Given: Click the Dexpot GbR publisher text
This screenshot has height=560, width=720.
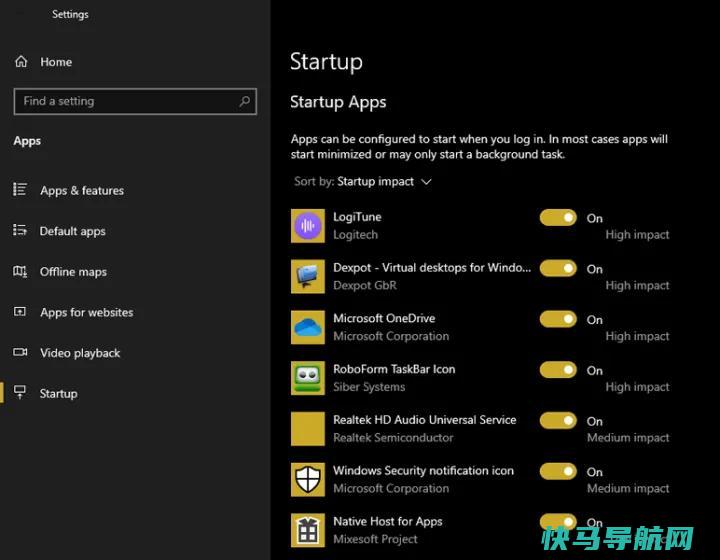Looking at the screenshot, I should click(365, 286).
